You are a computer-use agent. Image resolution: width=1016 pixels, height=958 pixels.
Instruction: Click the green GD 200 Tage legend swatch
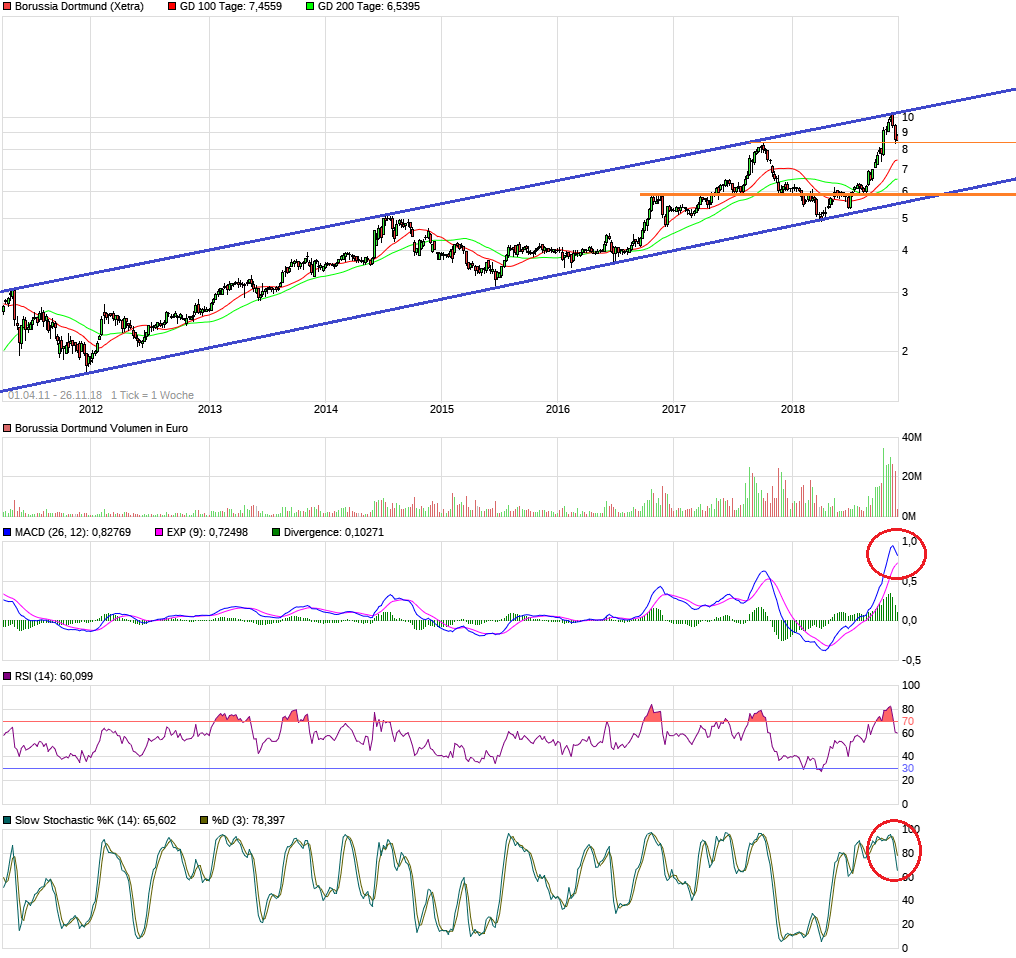click(310, 6)
